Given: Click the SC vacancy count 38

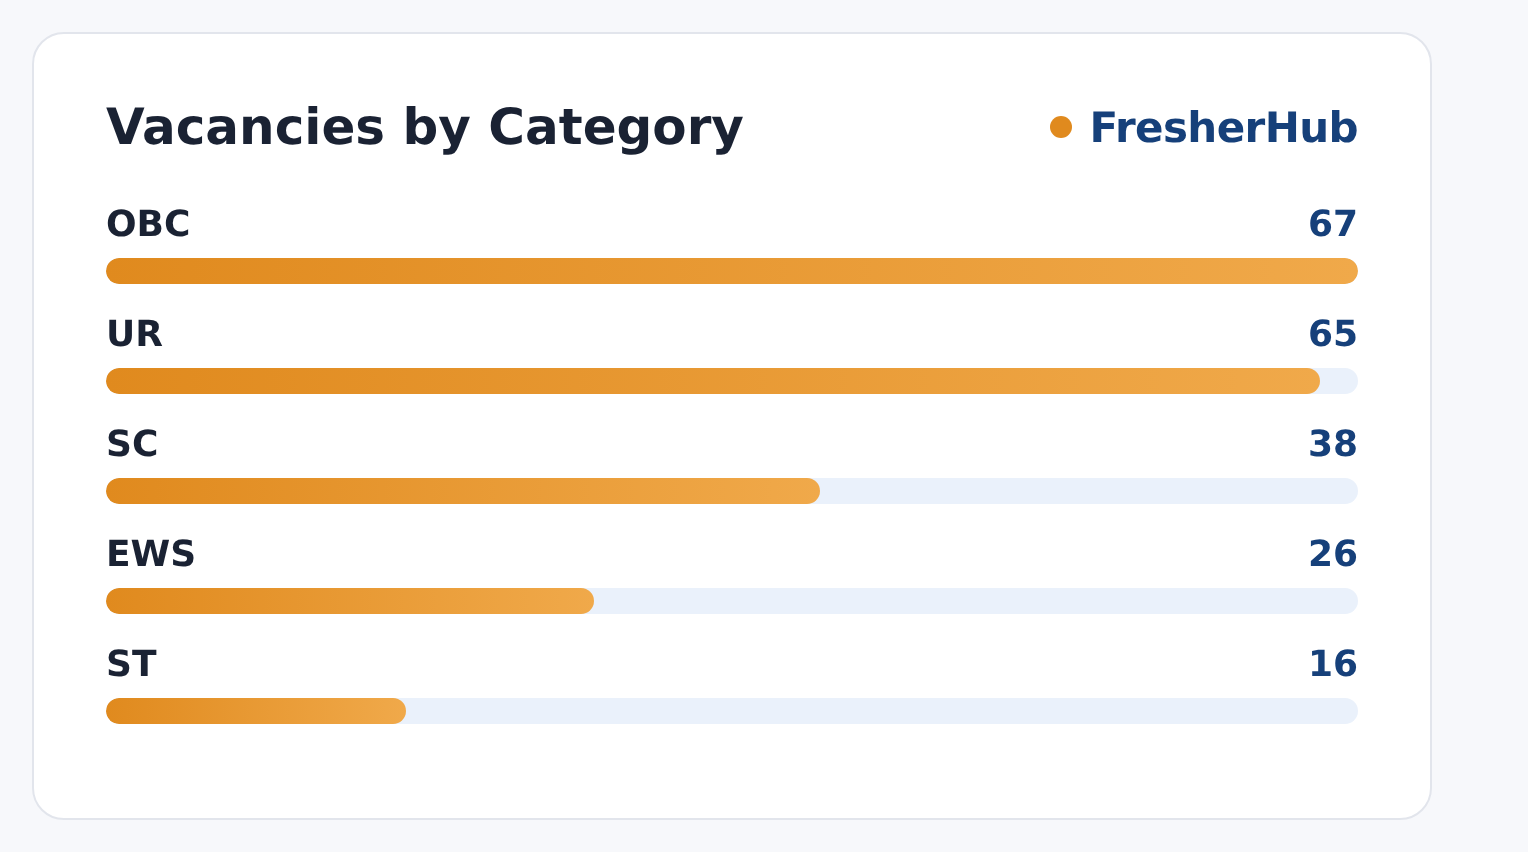Looking at the screenshot, I should [1333, 444].
